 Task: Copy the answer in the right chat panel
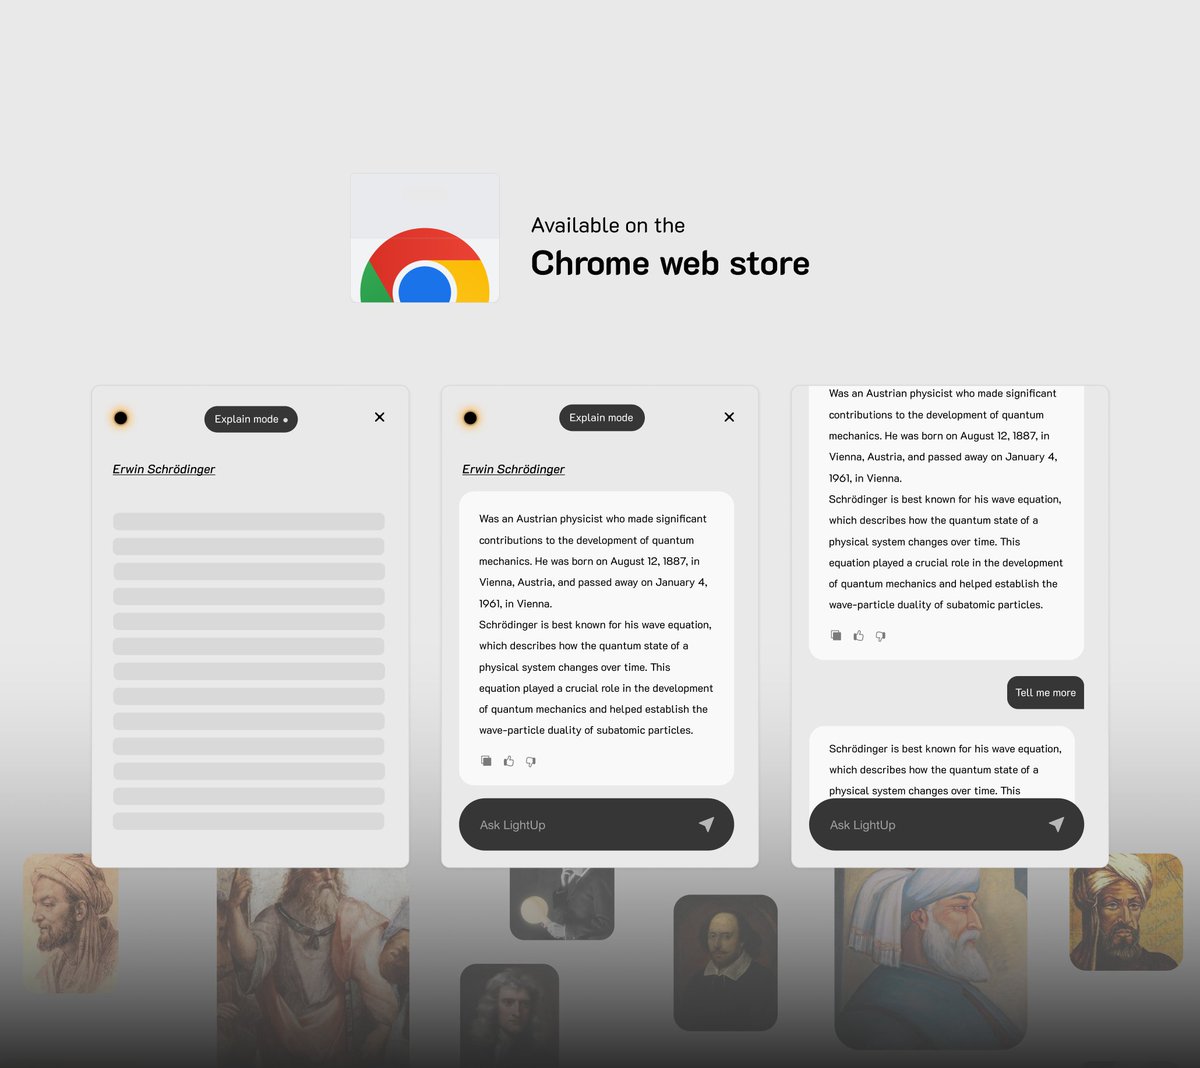836,636
